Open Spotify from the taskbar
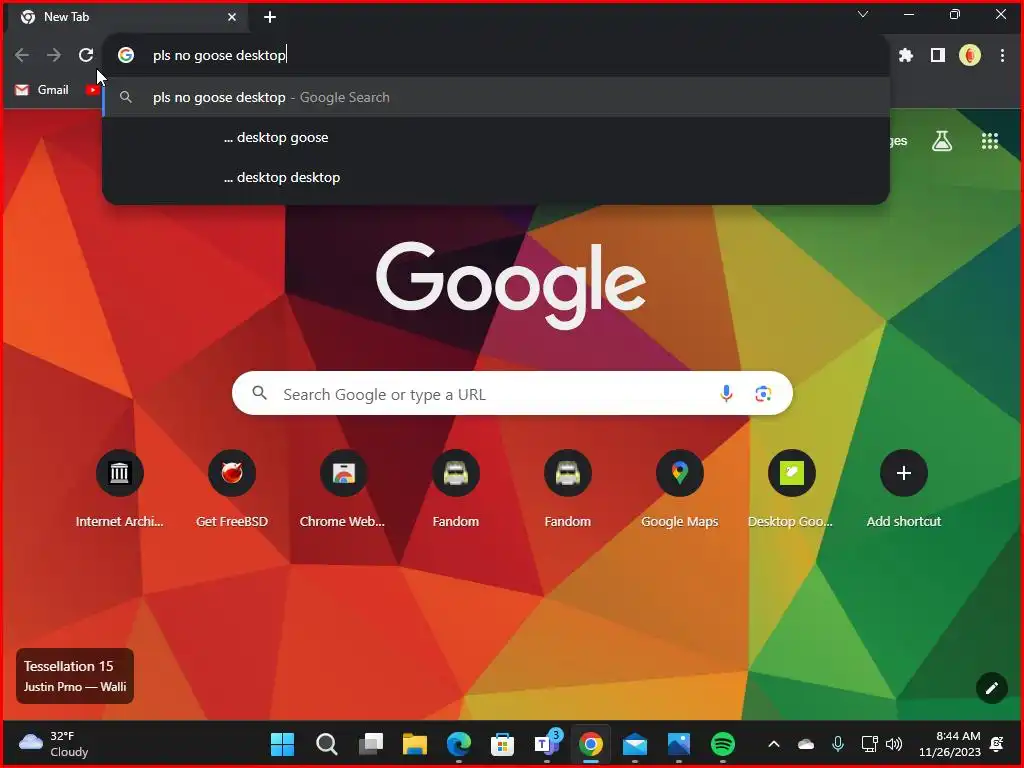 [x=722, y=744]
